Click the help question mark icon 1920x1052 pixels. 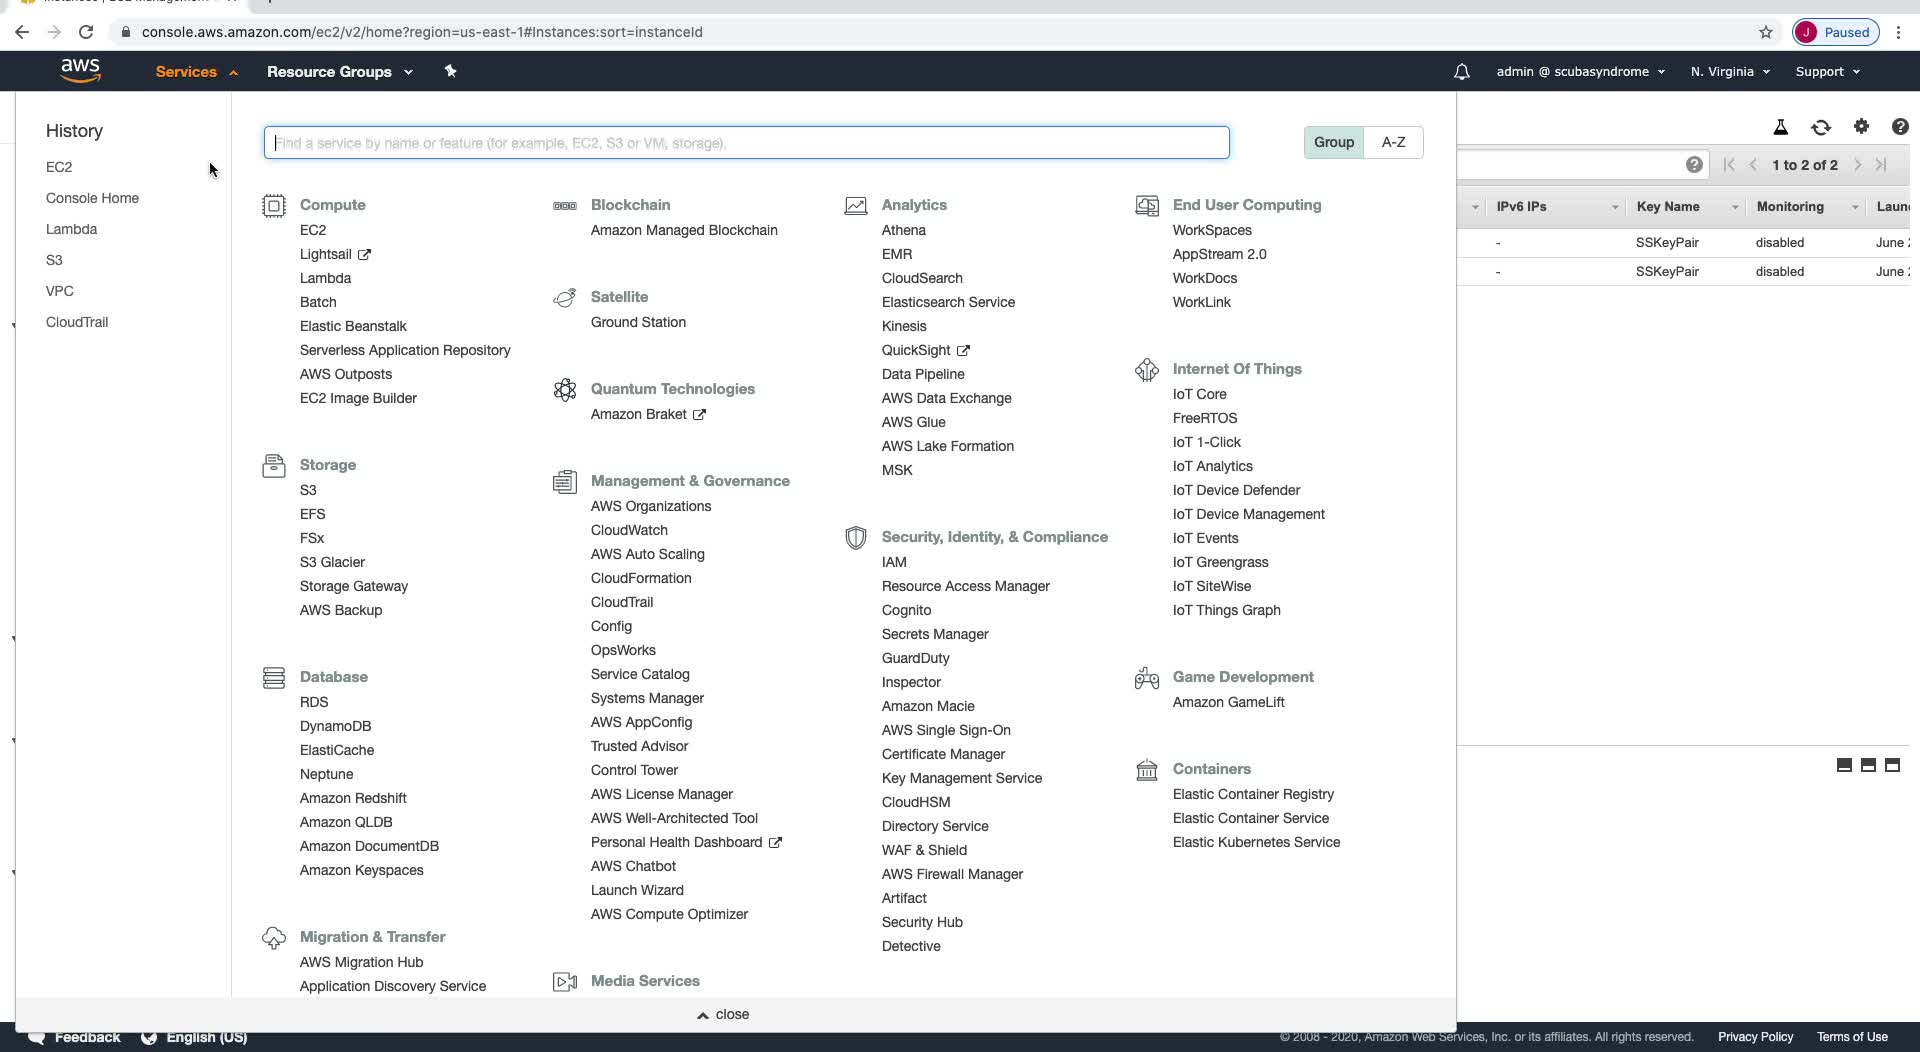[x=1899, y=127]
